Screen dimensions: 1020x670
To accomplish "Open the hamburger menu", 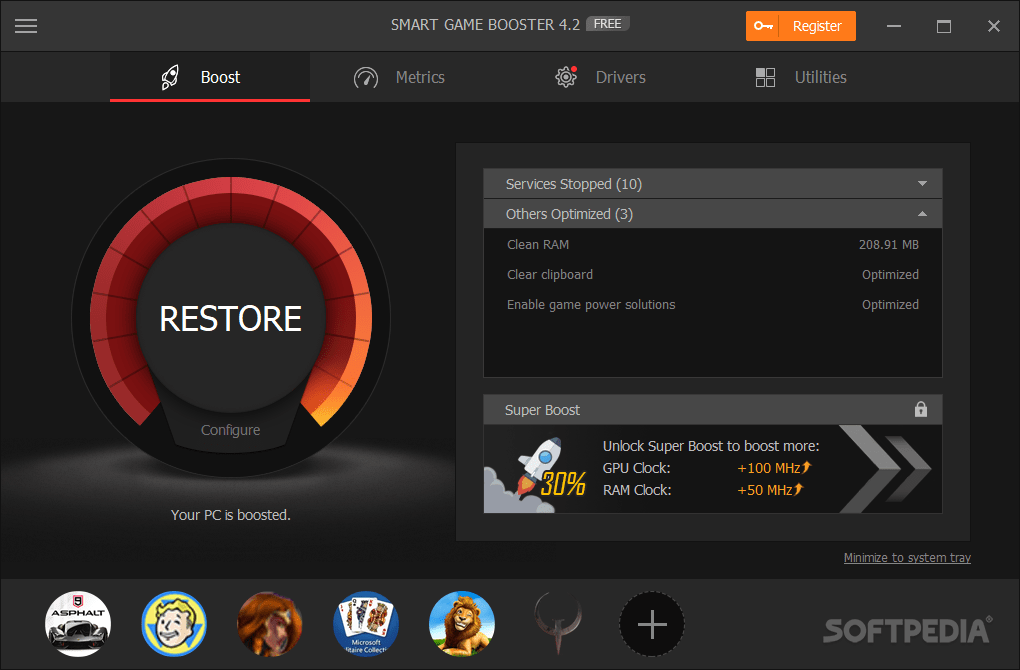I will pyautogui.click(x=26, y=26).
